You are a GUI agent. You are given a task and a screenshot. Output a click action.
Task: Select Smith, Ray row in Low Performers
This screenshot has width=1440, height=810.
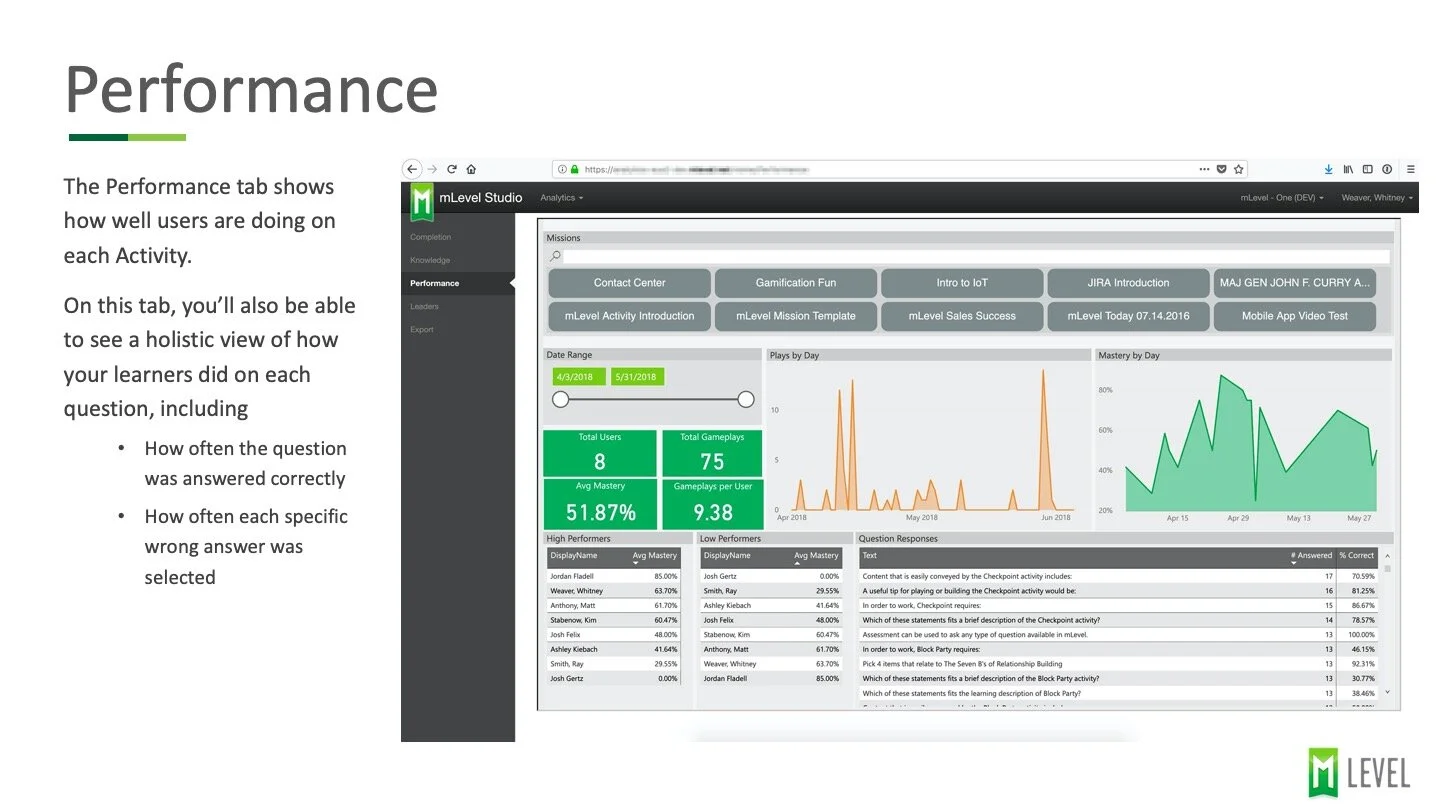pyautogui.click(x=770, y=591)
